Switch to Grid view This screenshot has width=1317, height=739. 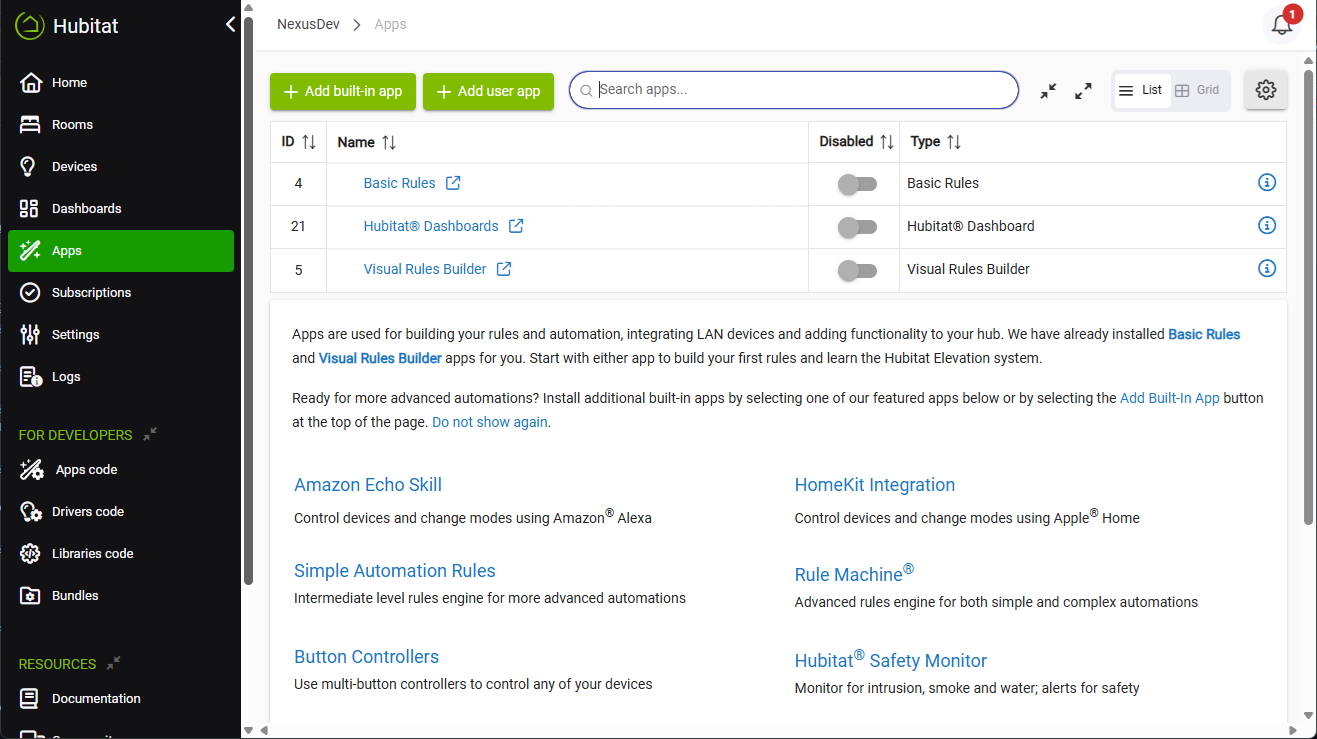point(1197,90)
